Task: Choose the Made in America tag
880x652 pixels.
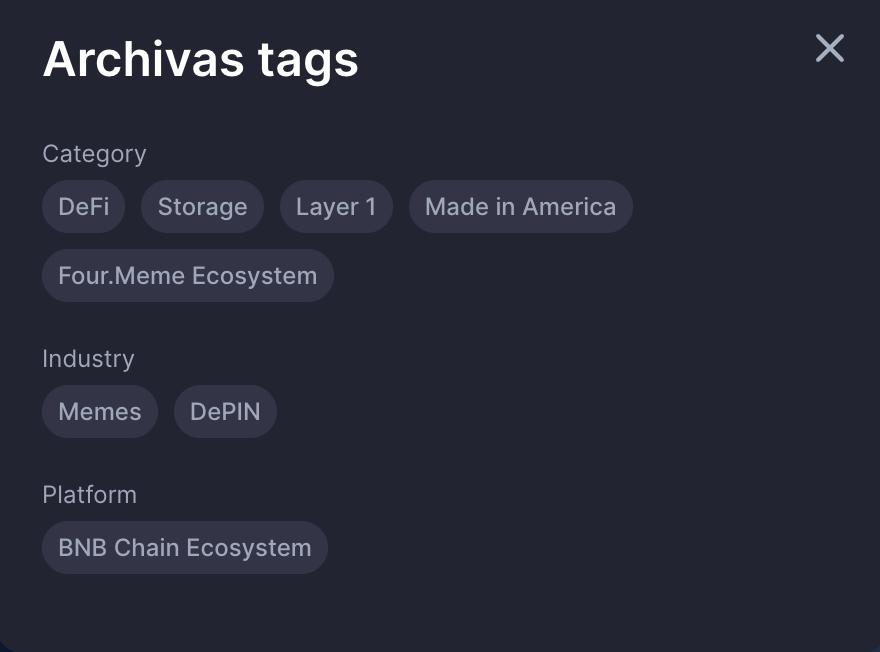Action: [520, 207]
